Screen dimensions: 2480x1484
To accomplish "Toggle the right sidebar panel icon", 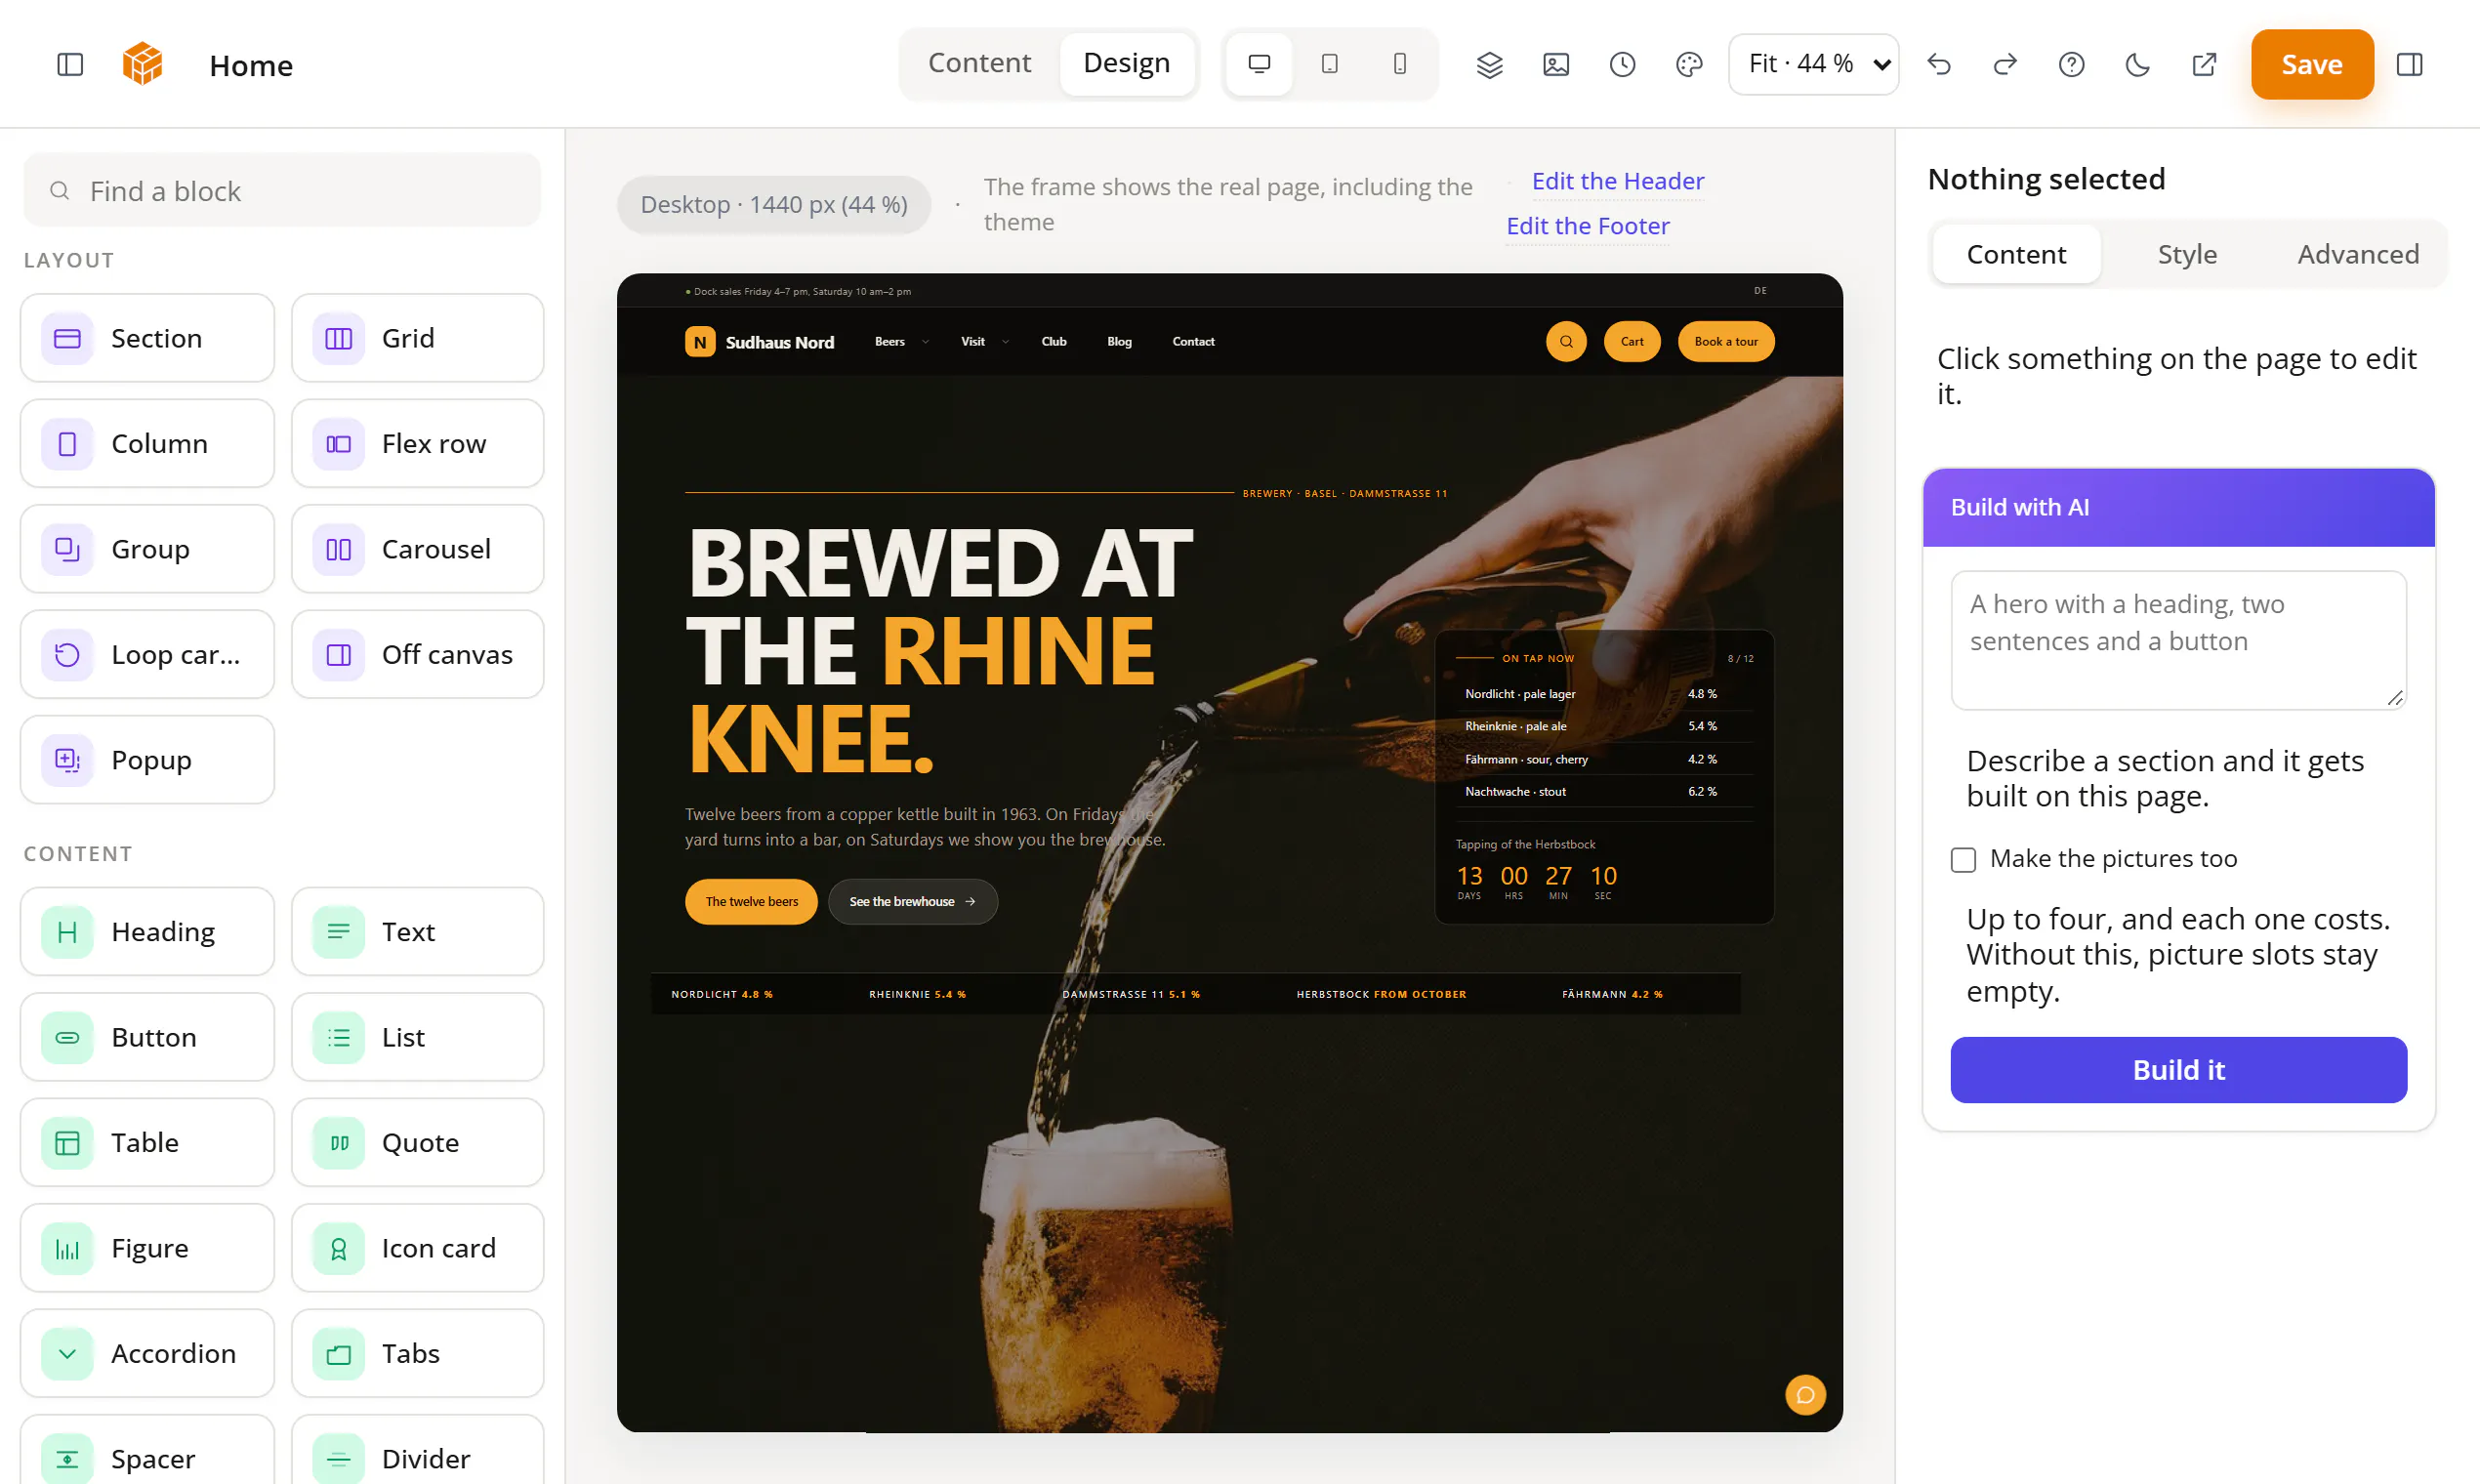I will point(2409,65).
